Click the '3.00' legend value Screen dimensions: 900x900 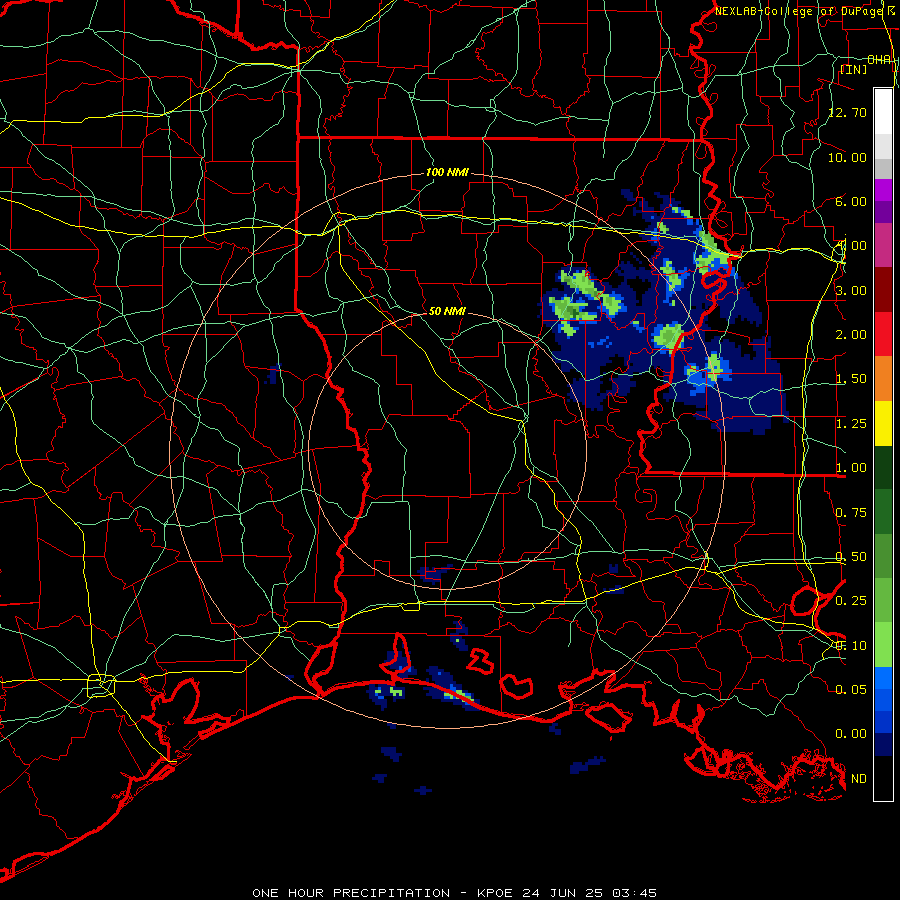click(x=851, y=290)
